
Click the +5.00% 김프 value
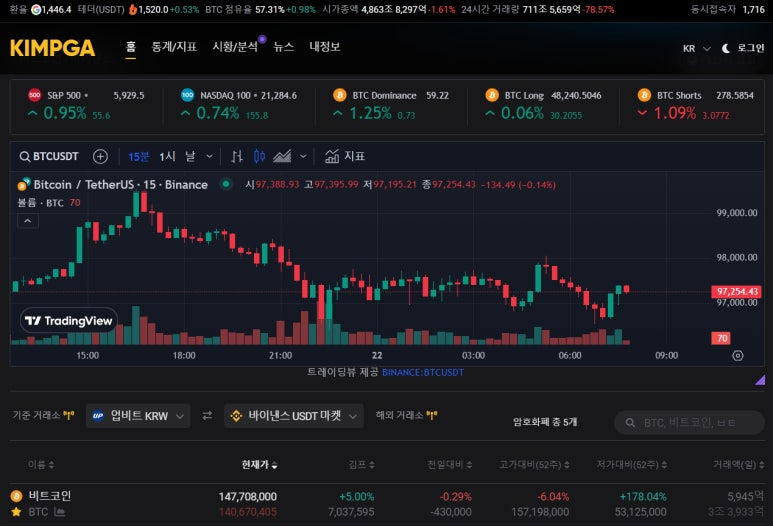tap(356, 496)
